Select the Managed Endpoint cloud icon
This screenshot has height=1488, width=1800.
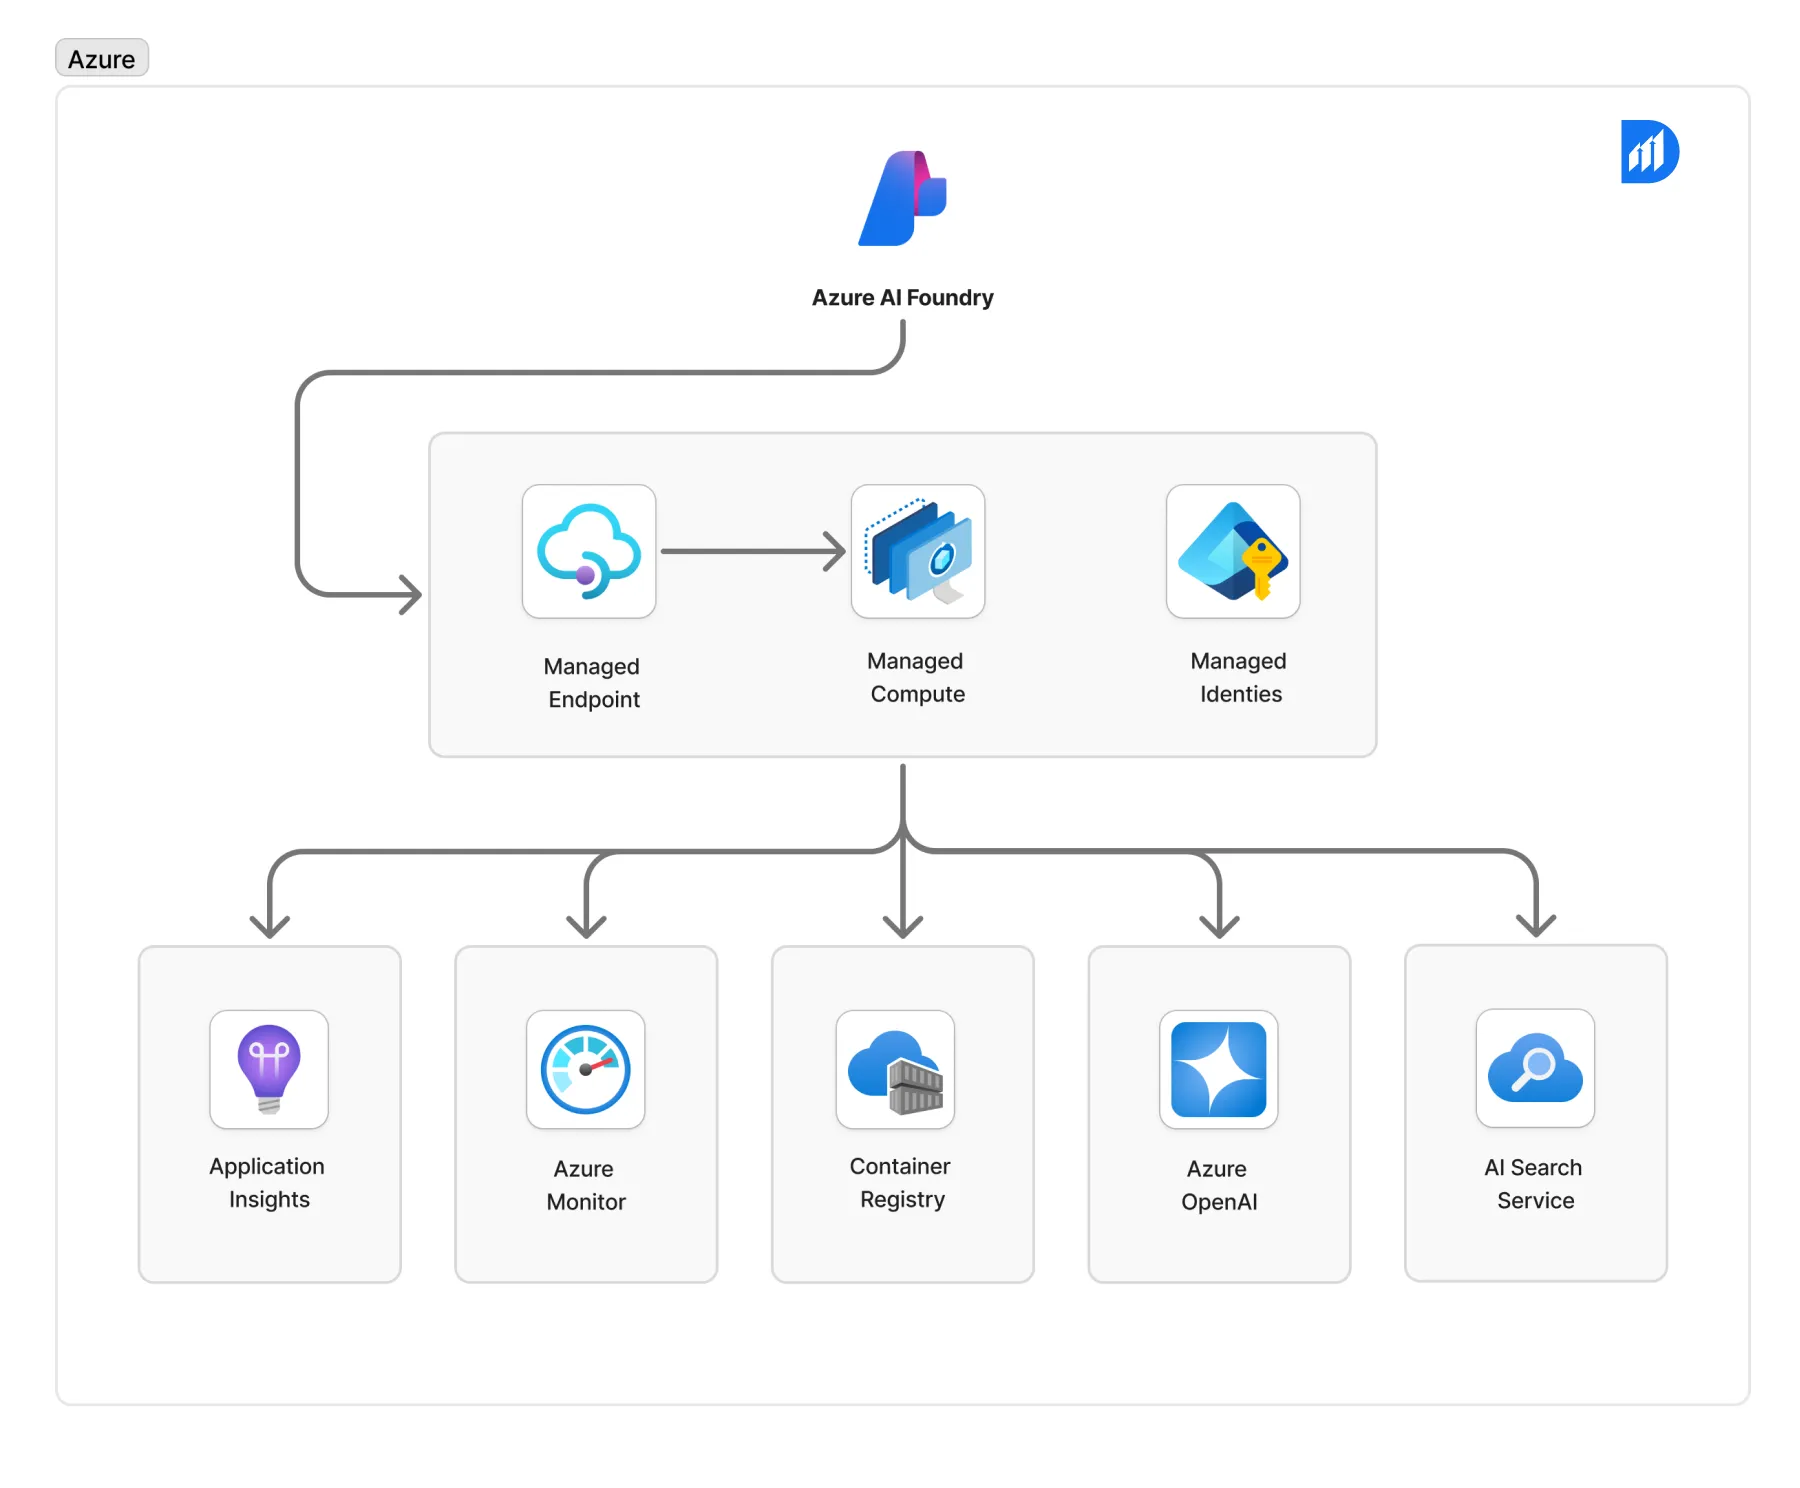[x=589, y=551]
